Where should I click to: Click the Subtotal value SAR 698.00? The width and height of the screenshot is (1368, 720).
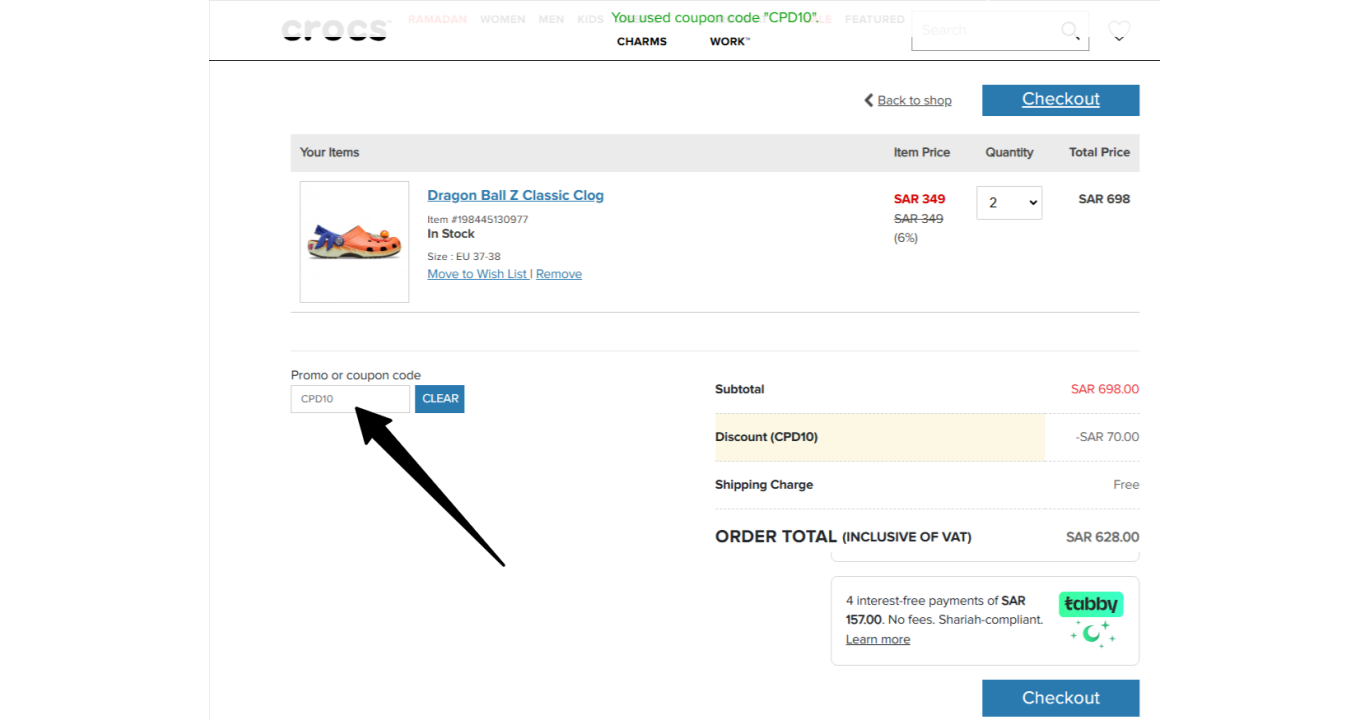[1104, 389]
